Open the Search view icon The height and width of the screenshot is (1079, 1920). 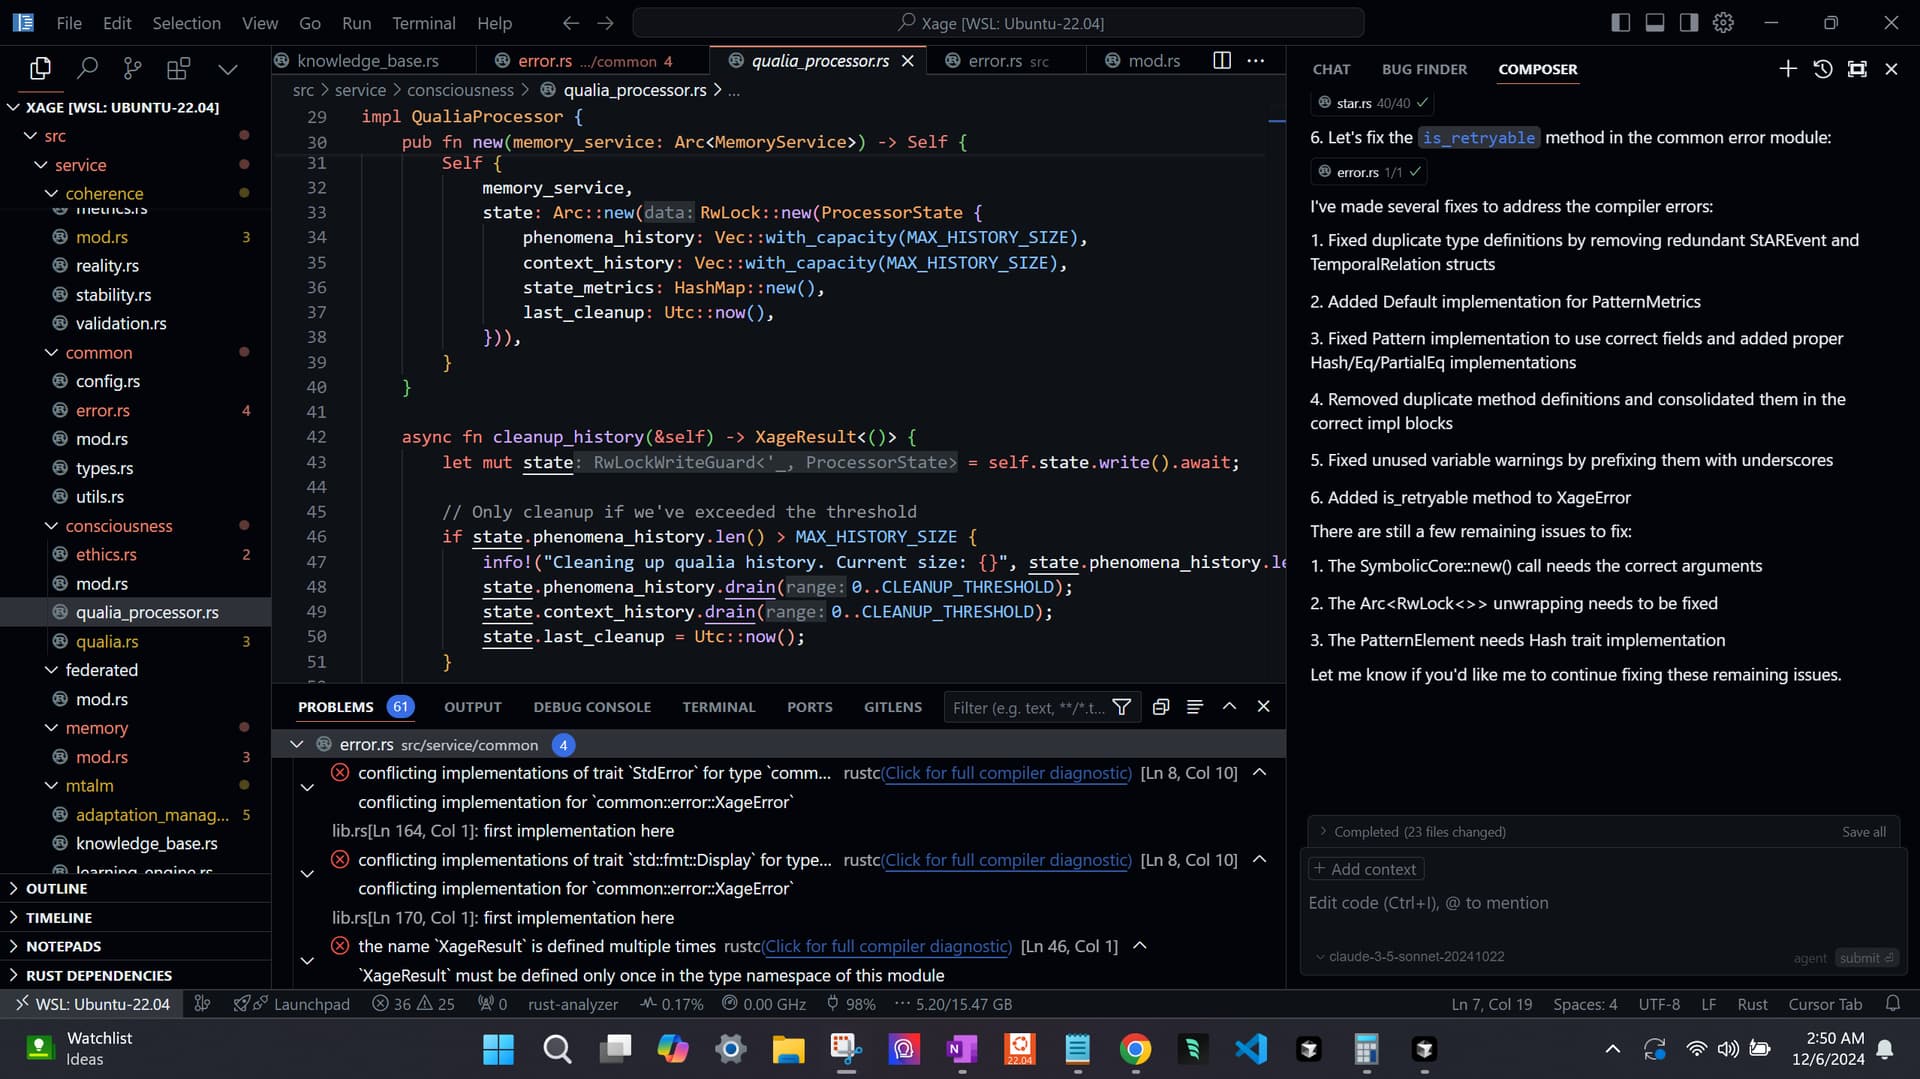coord(87,68)
